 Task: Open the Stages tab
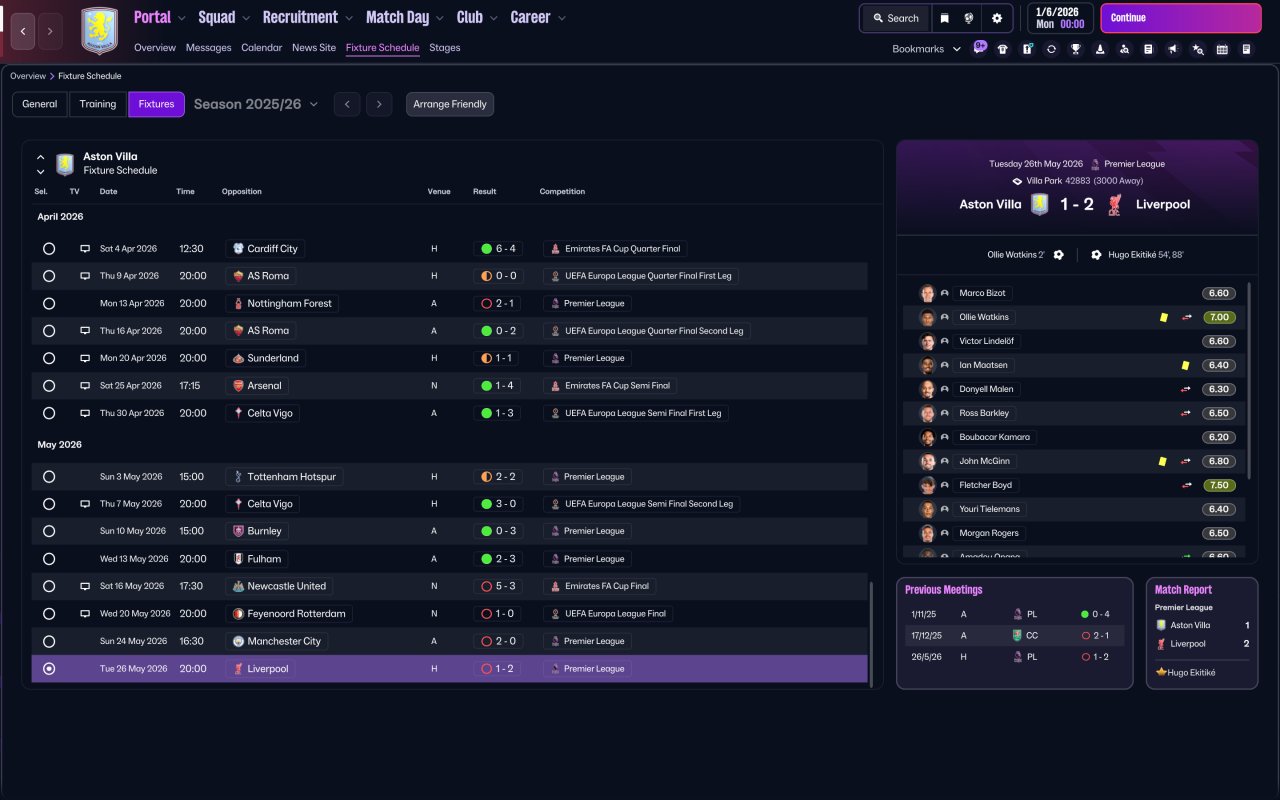[x=445, y=48]
